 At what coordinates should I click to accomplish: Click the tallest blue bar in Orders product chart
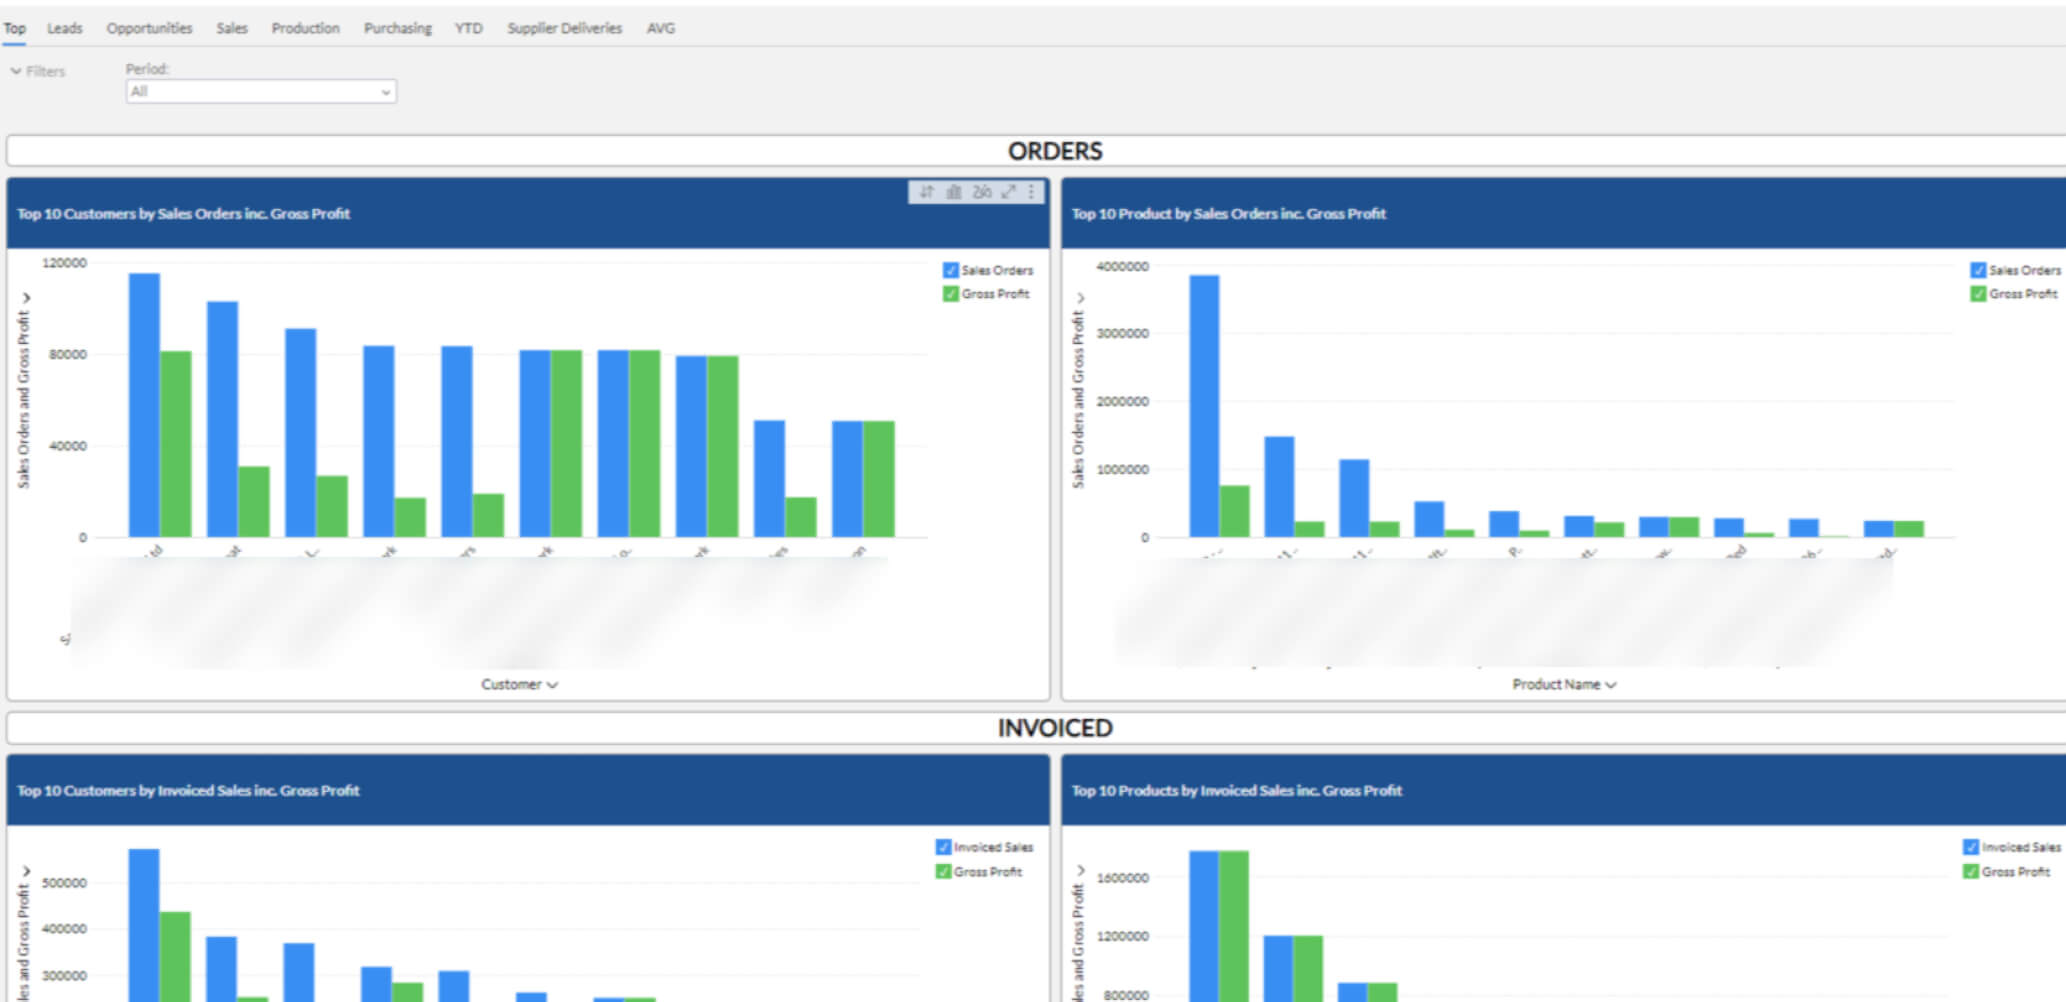pyautogui.click(x=1204, y=405)
